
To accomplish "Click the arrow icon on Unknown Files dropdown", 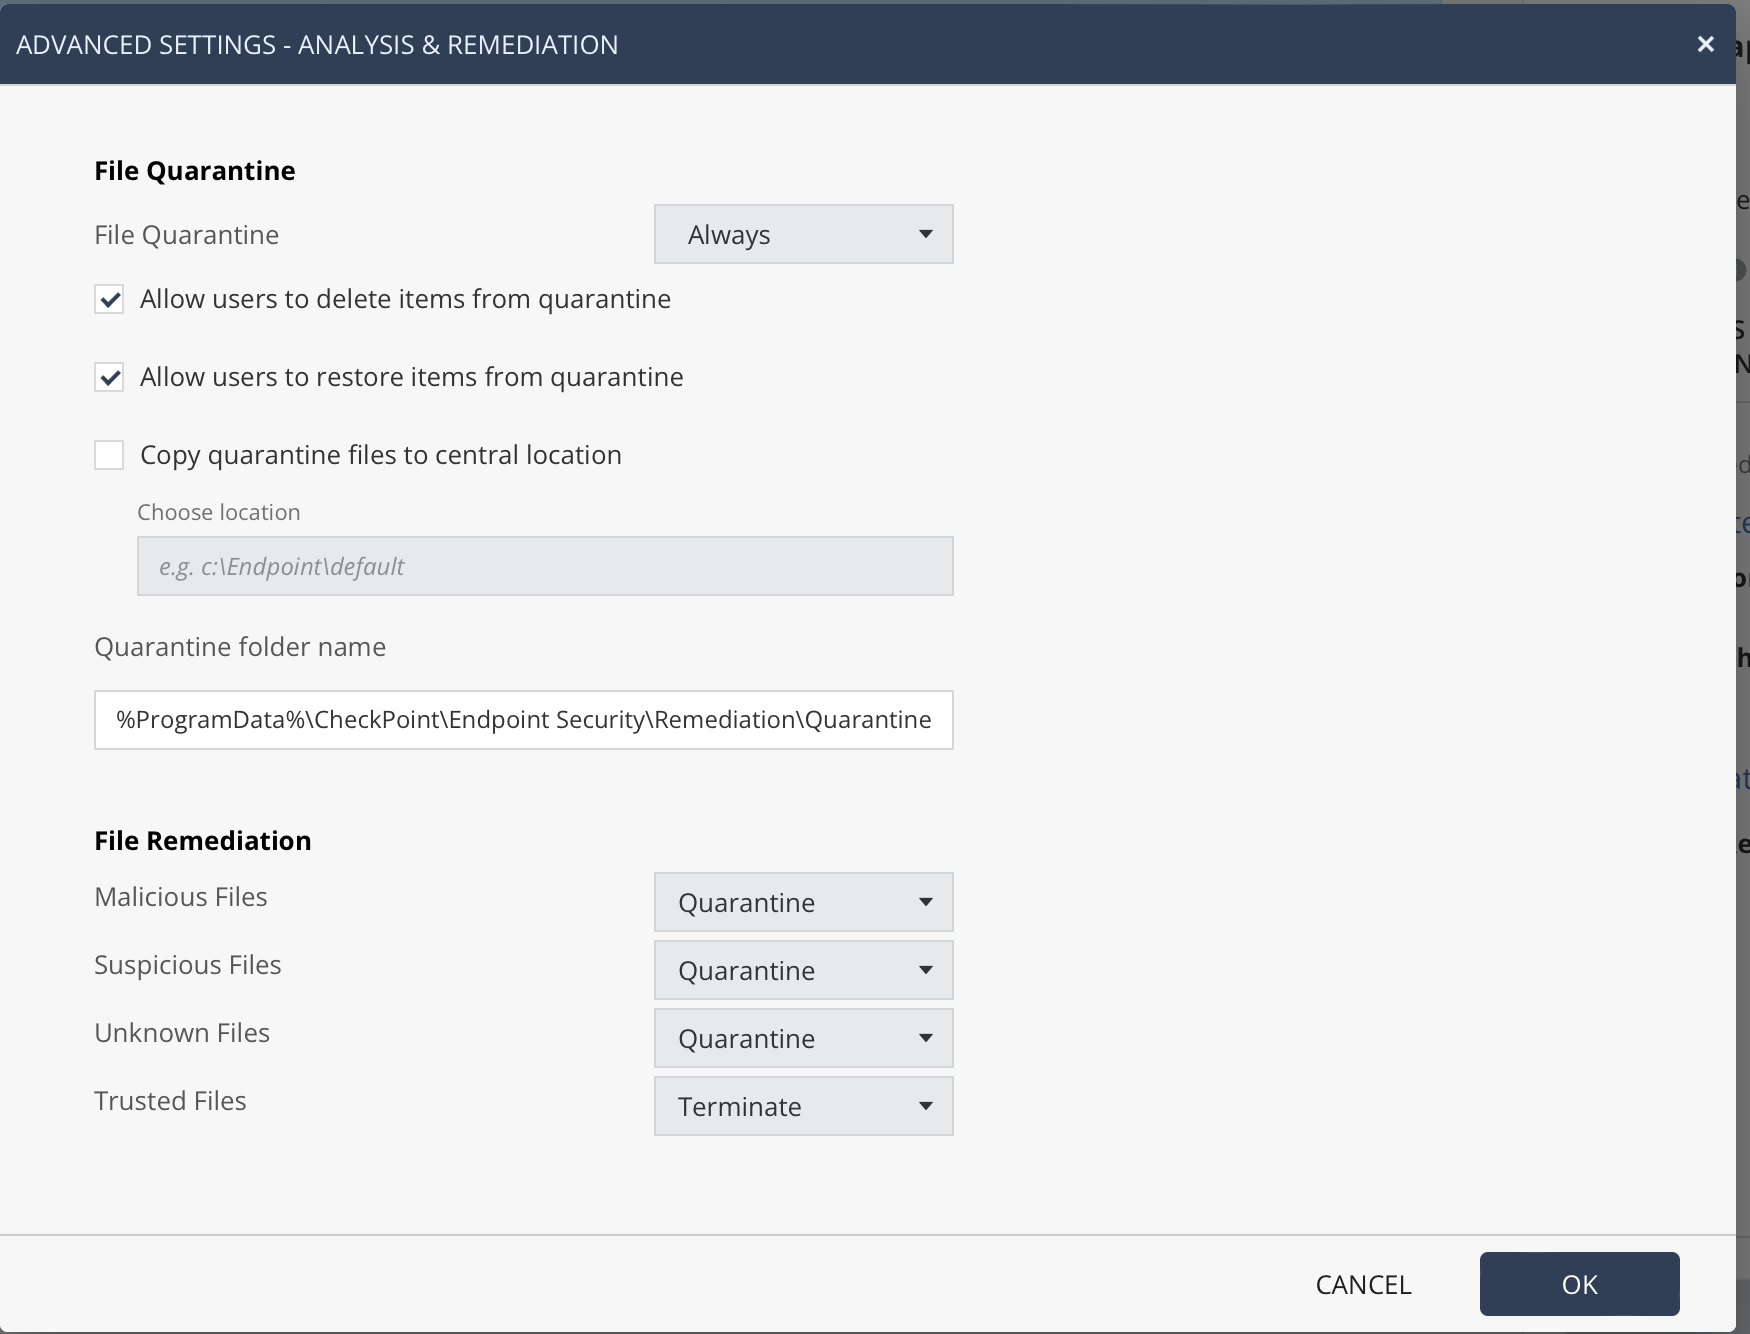I will point(926,1038).
